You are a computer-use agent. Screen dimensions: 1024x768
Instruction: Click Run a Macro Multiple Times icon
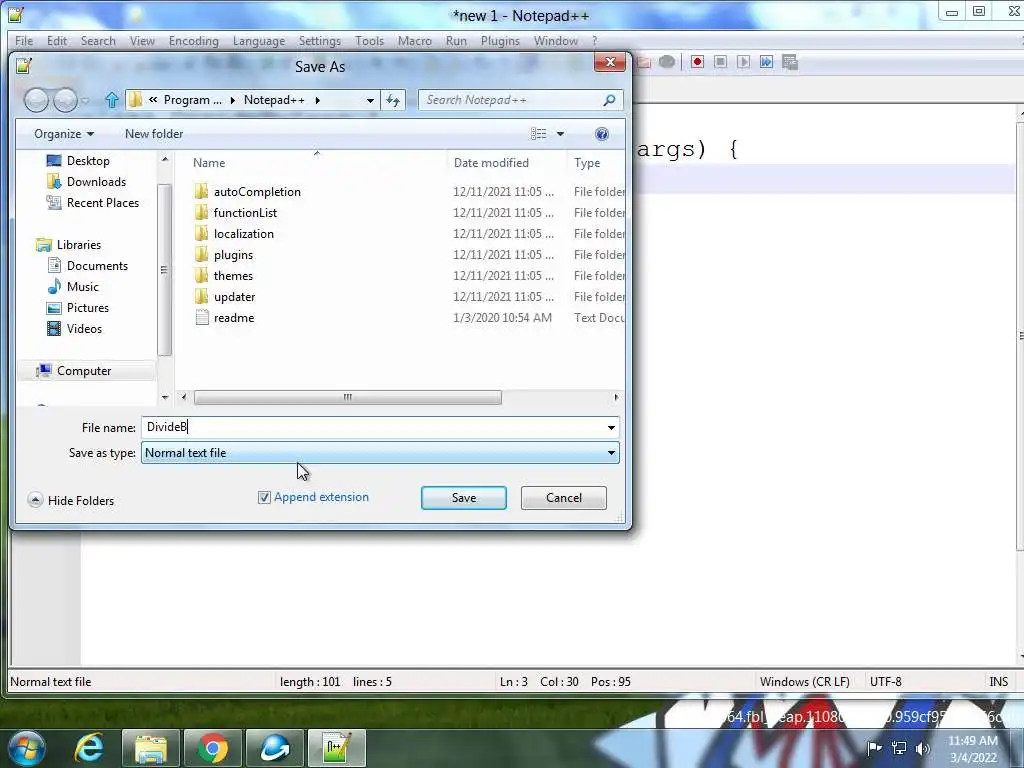(x=766, y=62)
